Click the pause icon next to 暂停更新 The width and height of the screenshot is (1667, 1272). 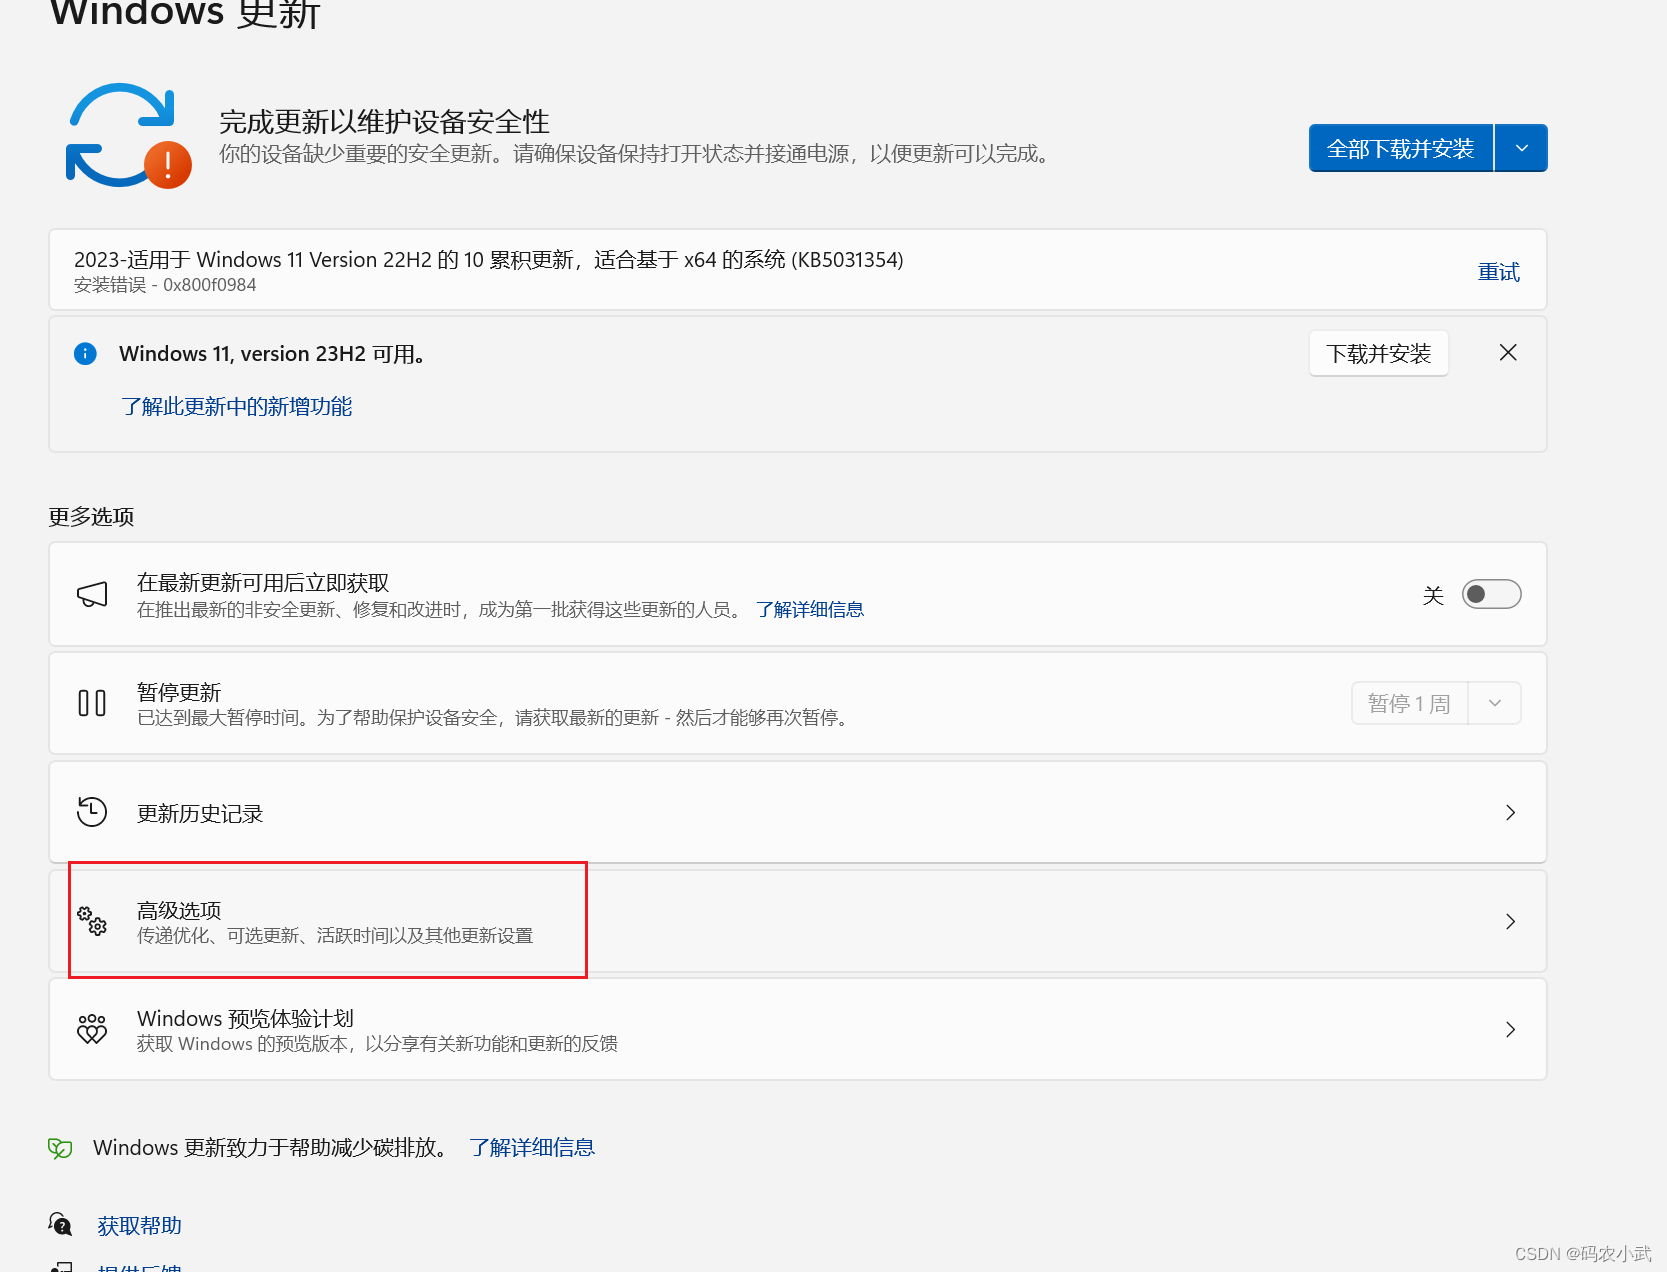[92, 703]
